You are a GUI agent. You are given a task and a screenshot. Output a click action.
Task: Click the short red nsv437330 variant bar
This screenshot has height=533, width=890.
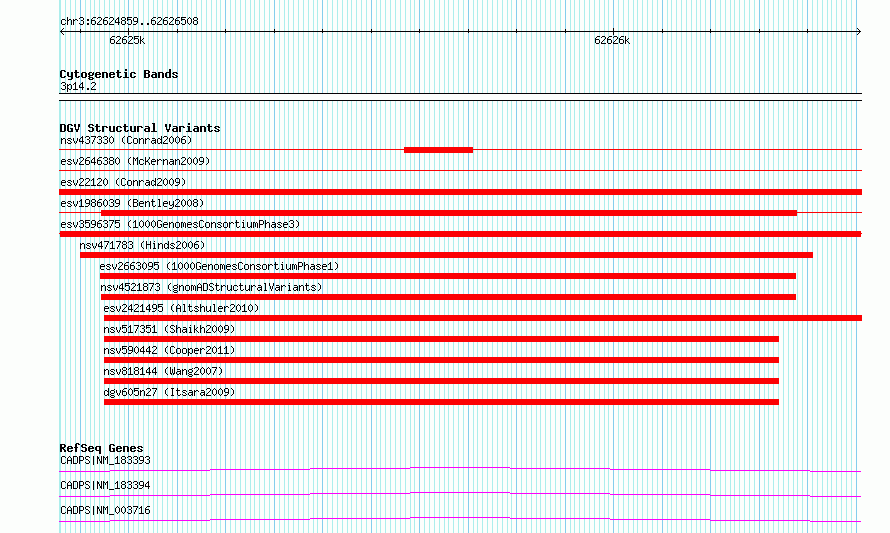tap(438, 150)
